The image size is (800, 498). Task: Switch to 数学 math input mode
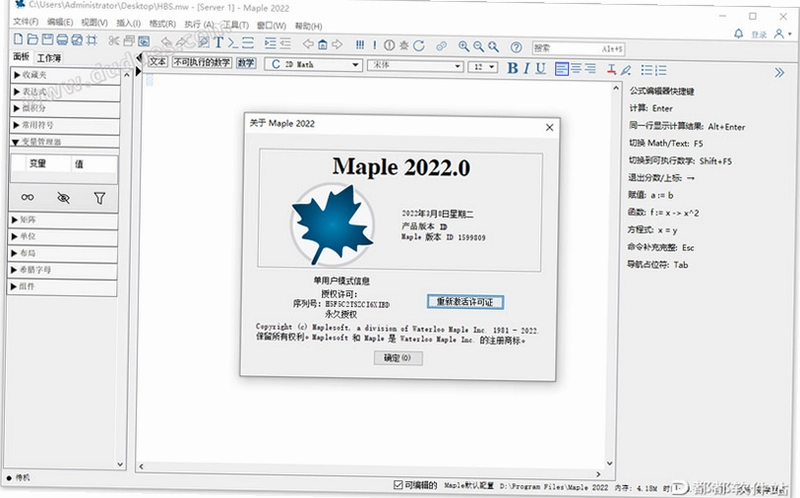tap(246, 63)
